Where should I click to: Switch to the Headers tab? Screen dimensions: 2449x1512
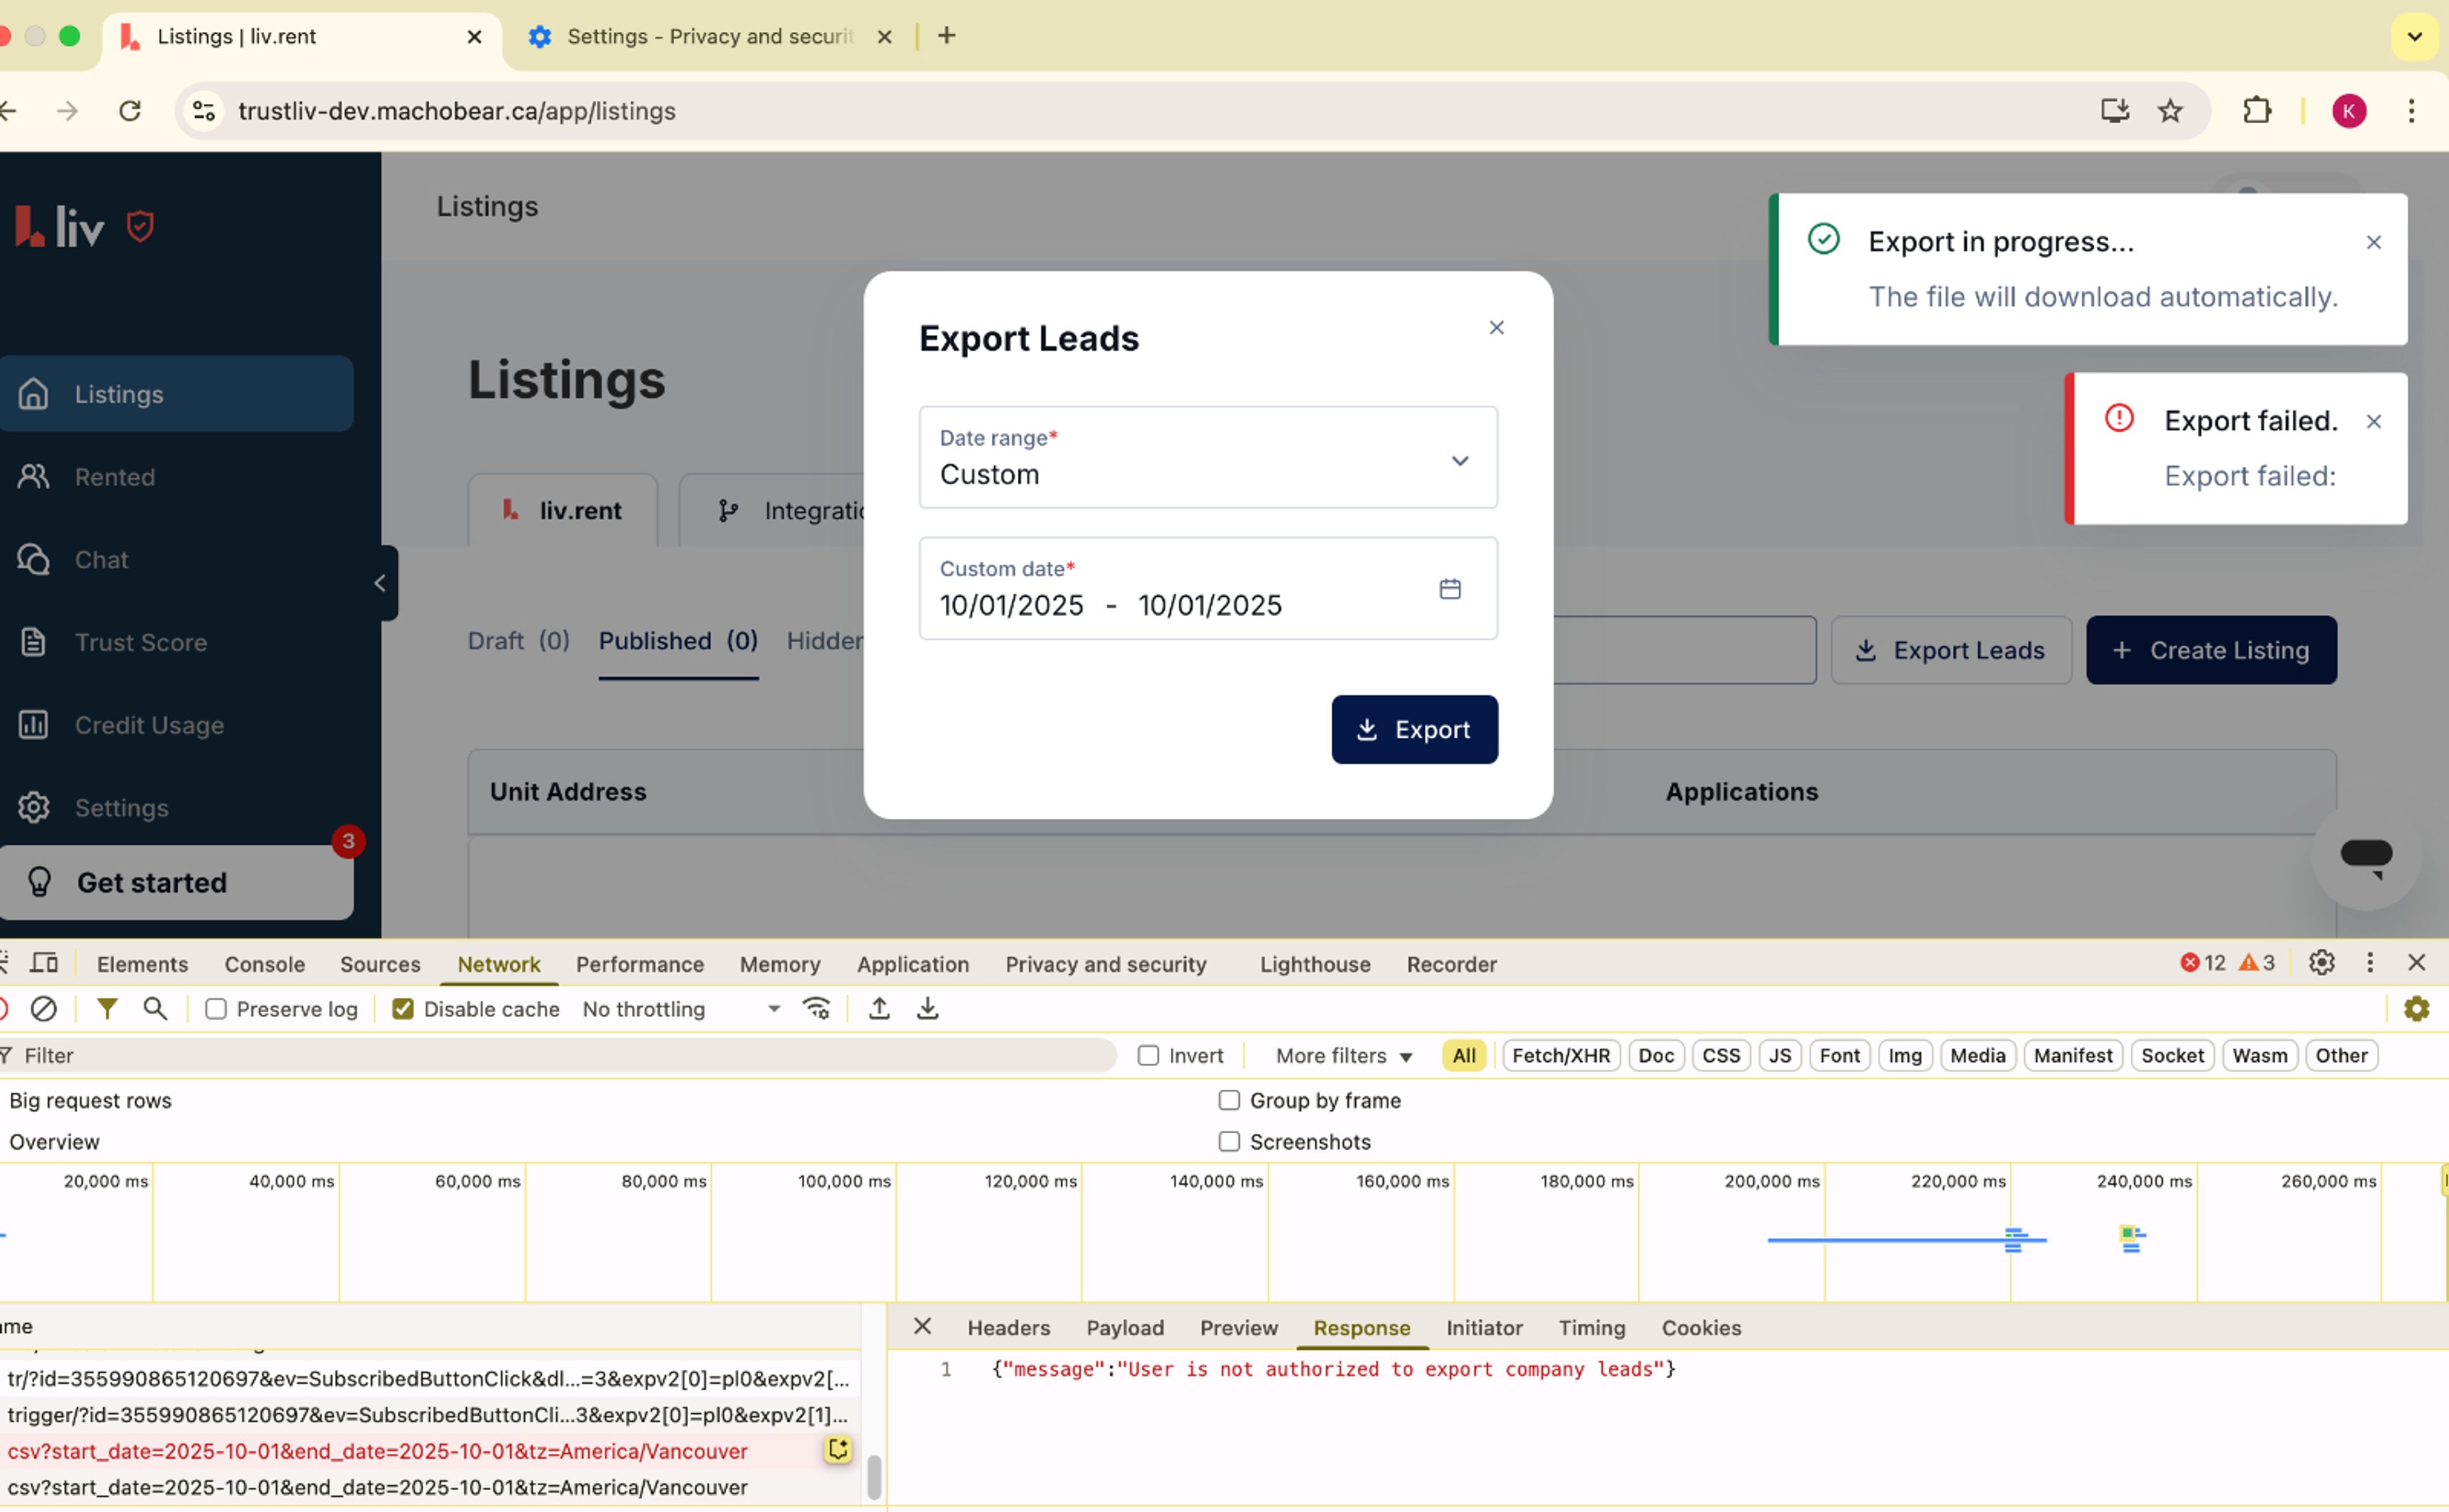(1008, 1328)
